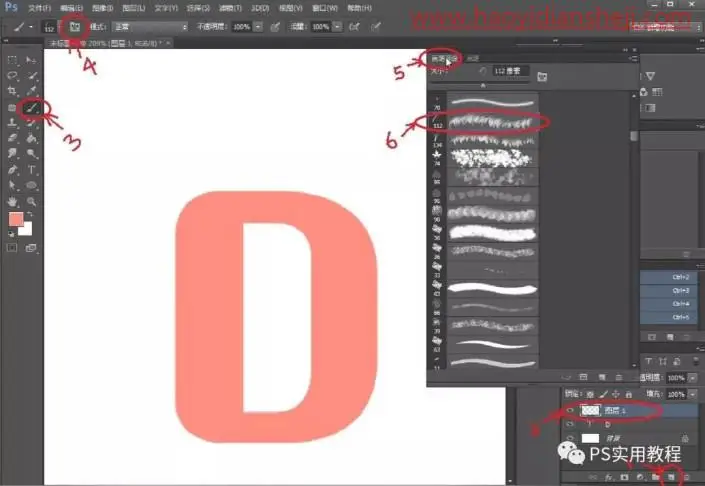Select the 134 brush preset stroke
Screen dimensions: 705x486
[x=493, y=141]
